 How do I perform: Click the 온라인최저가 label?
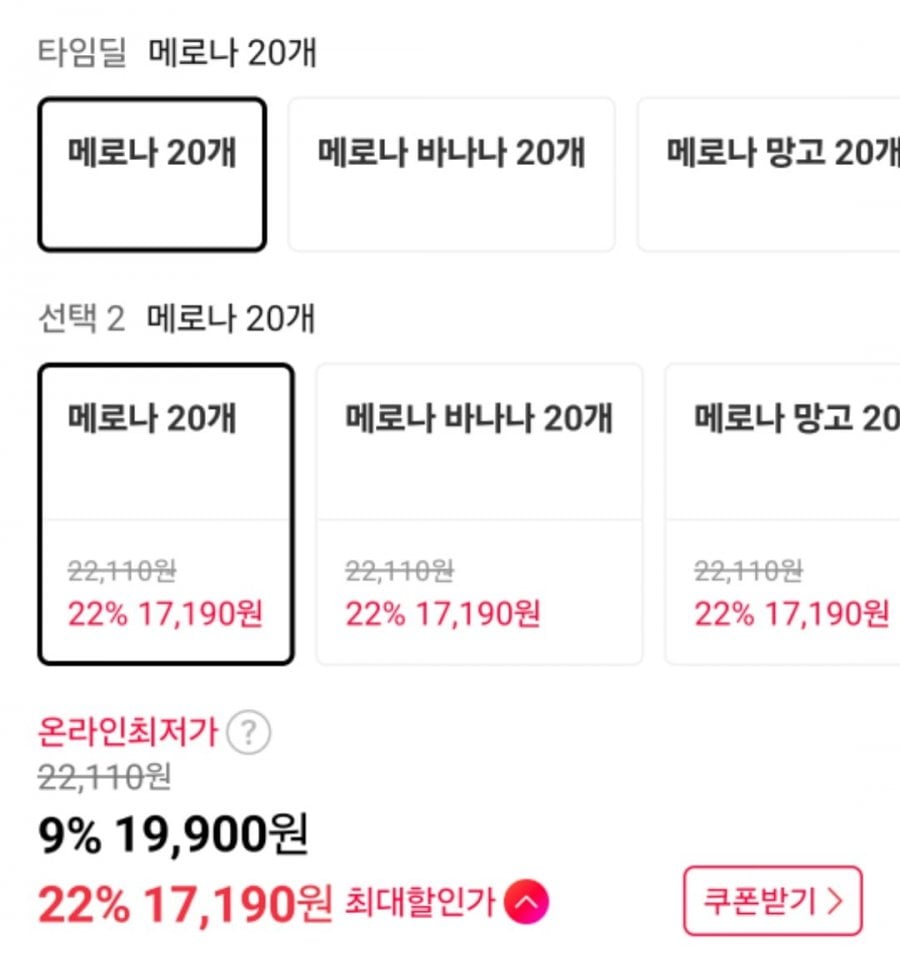[127, 733]
